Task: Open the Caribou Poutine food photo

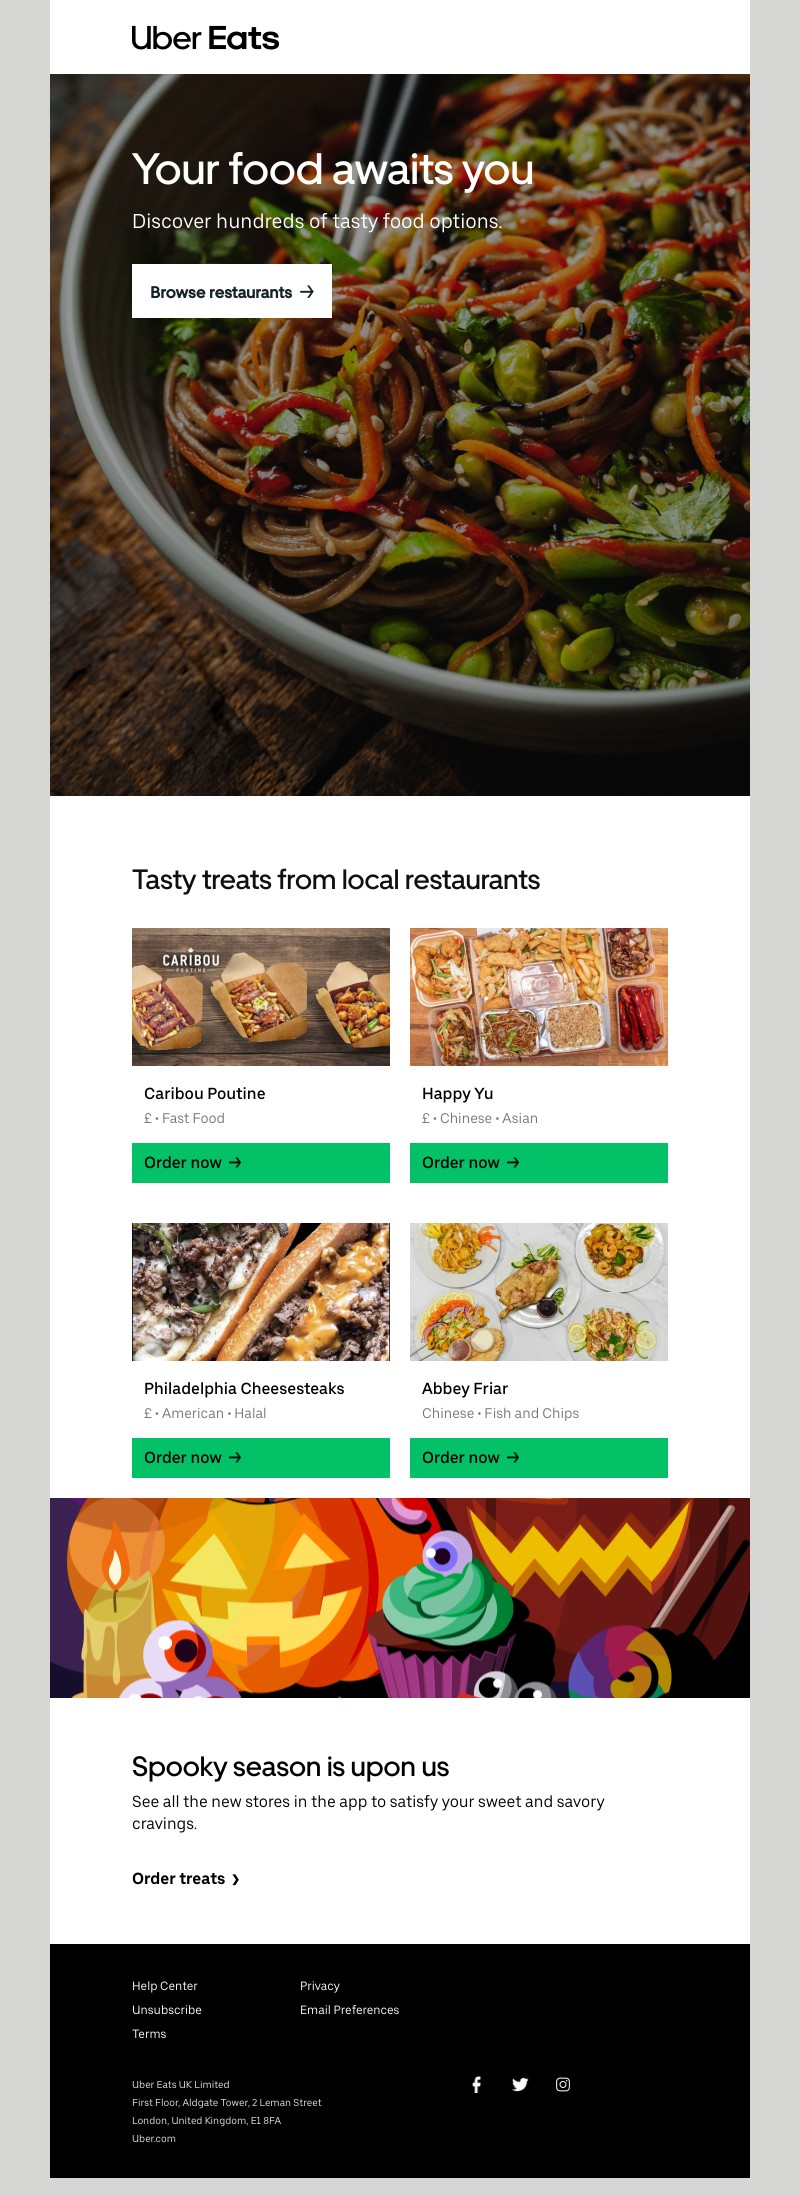Action: tap(261, 997)
